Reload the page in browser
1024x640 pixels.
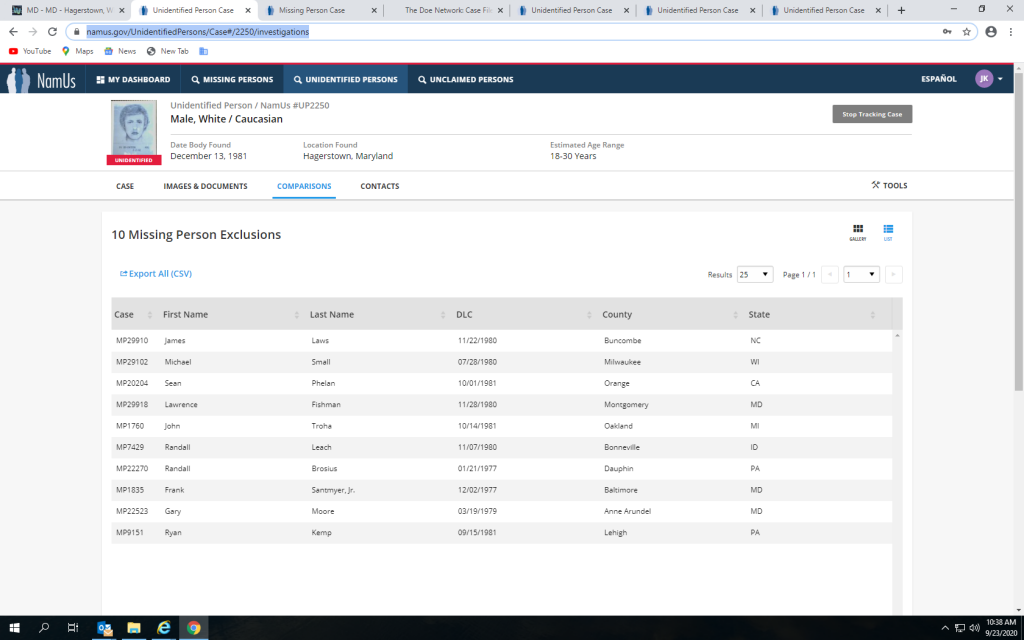pos(52,31)
